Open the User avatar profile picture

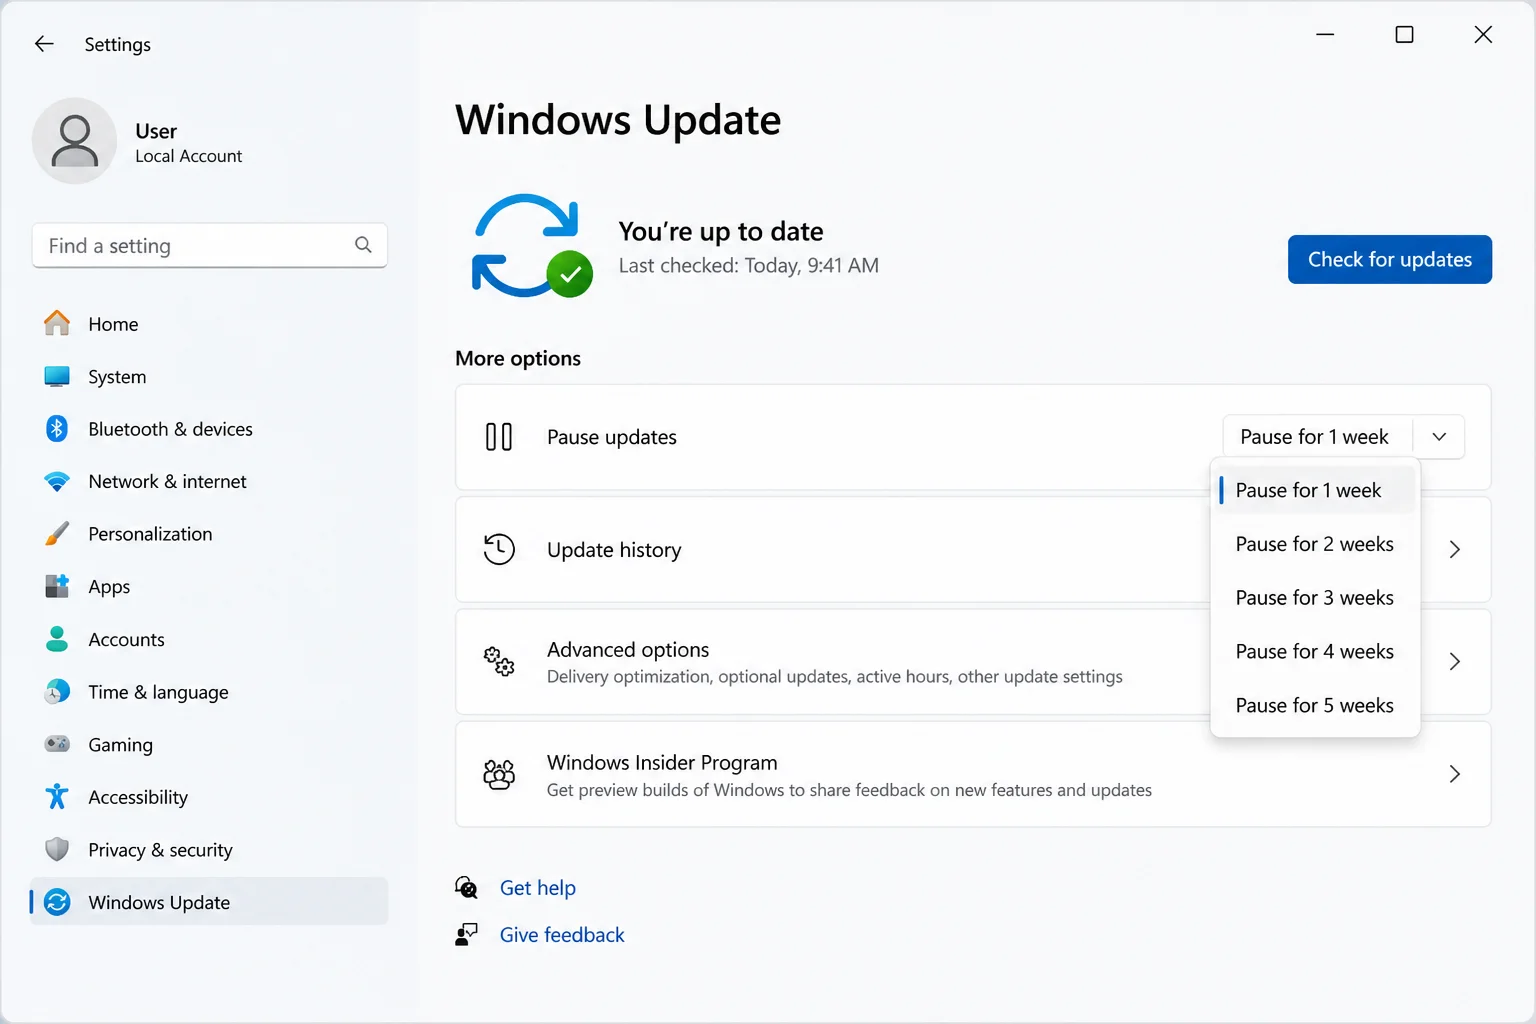tap(75, 141)
